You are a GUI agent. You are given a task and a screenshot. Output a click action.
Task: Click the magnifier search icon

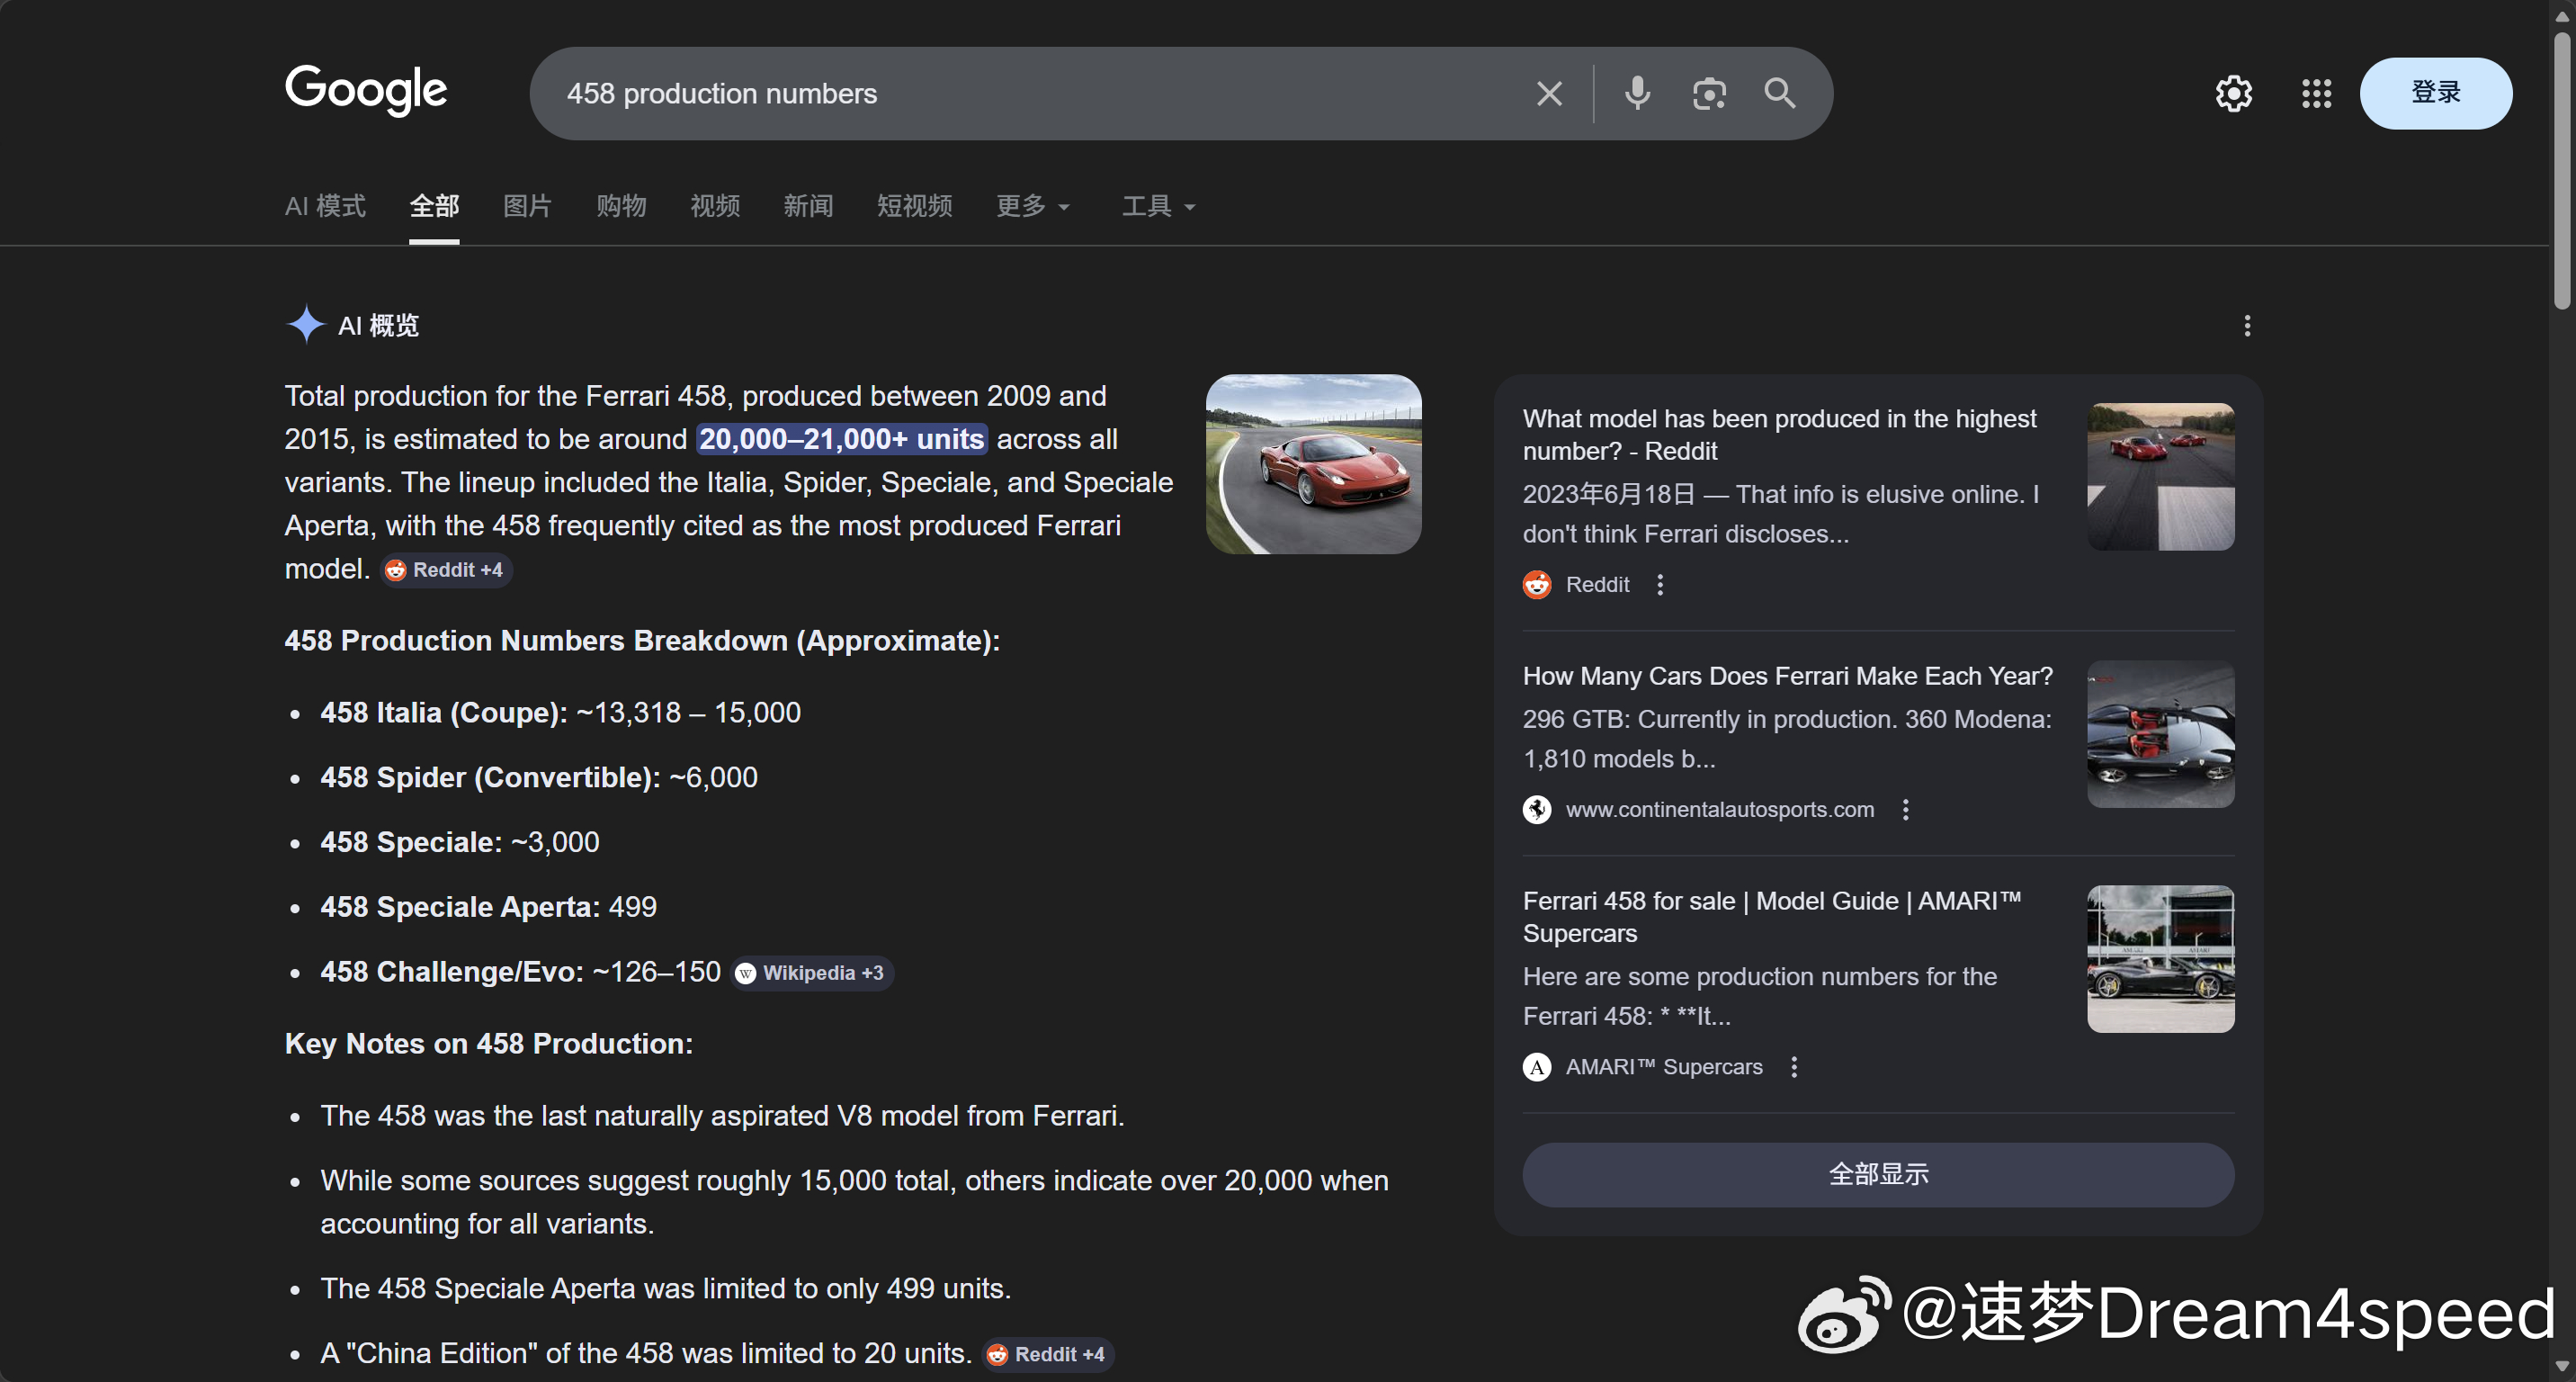[1780, 94]
